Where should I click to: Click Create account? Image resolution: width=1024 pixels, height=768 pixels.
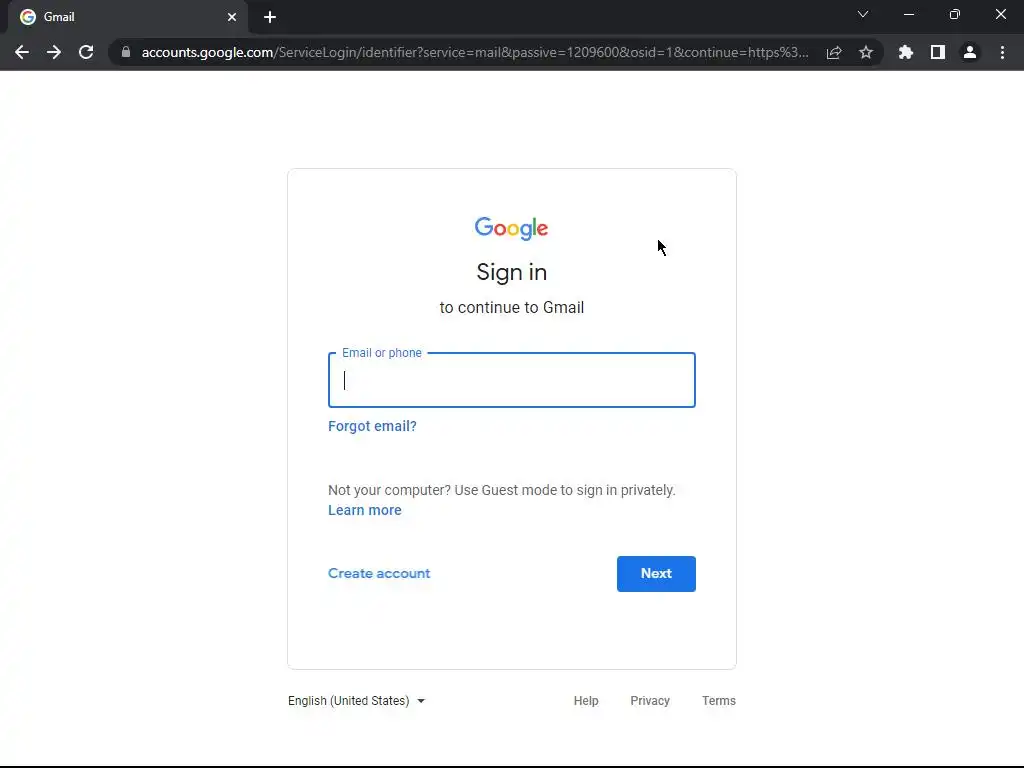(x=379, y=573)
